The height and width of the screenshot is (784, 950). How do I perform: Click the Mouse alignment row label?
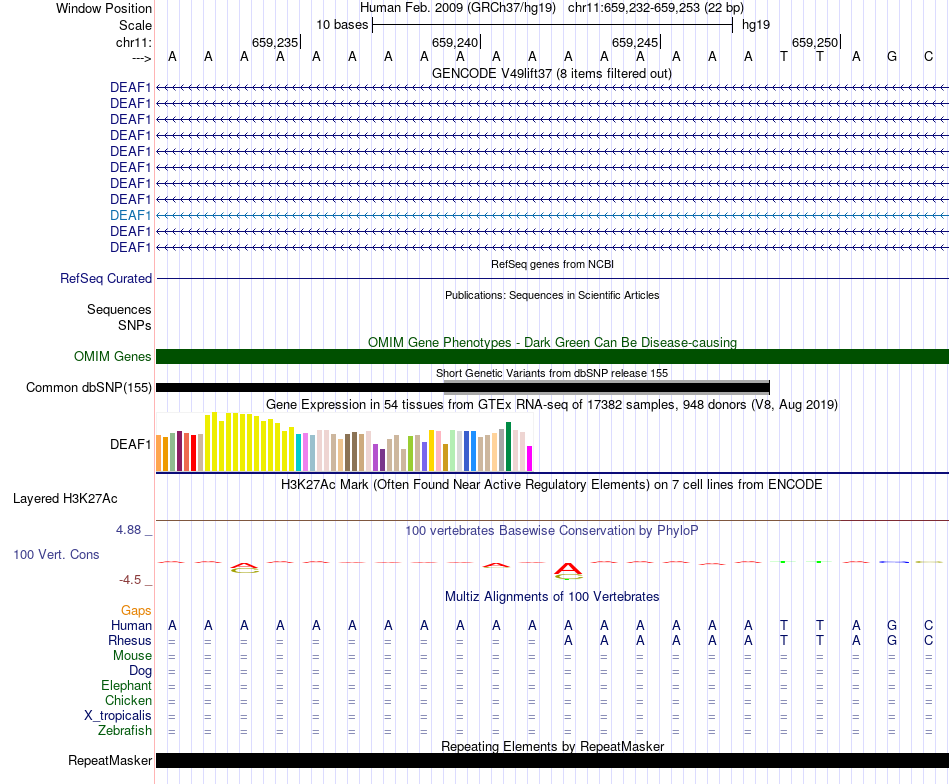point(132,656)
